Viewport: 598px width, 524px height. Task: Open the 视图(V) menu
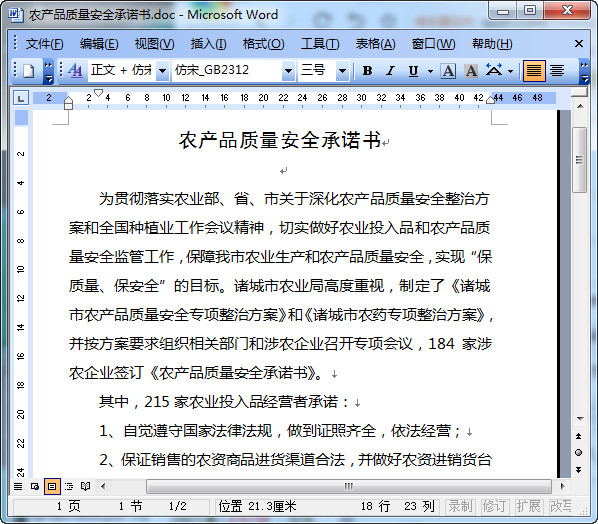pyautogui.click(x=154, y=44)
